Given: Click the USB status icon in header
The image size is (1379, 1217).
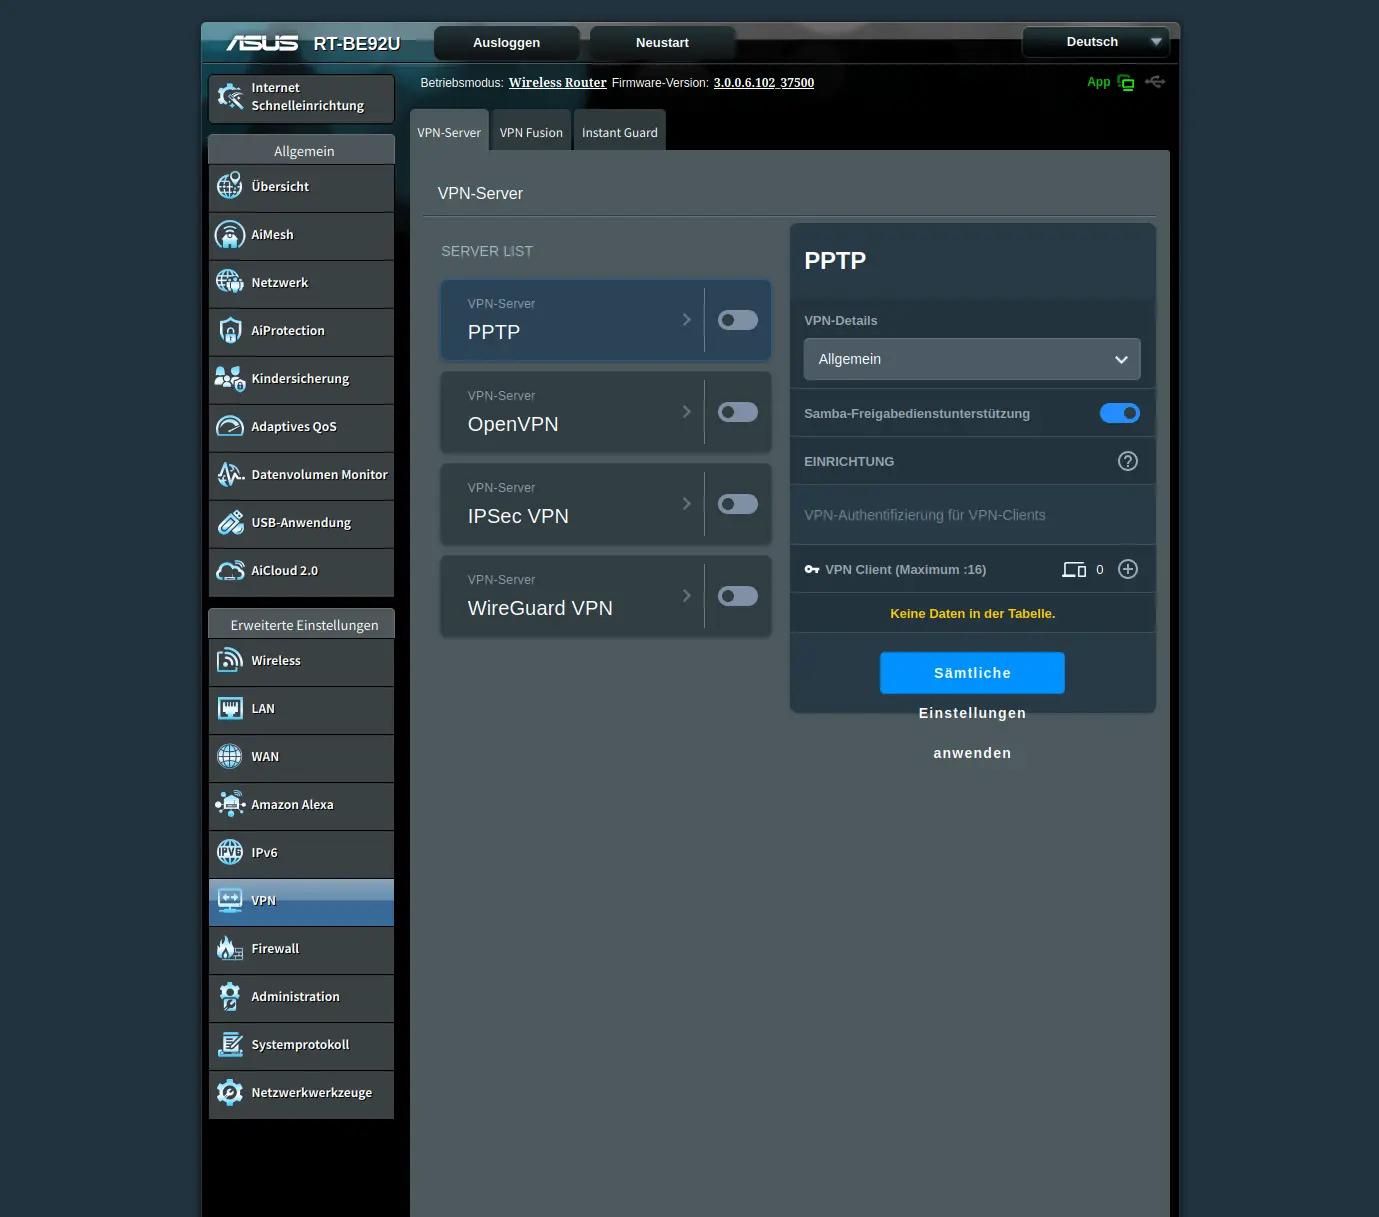Looking at the screenshot, I should [x=1155, y=82].
